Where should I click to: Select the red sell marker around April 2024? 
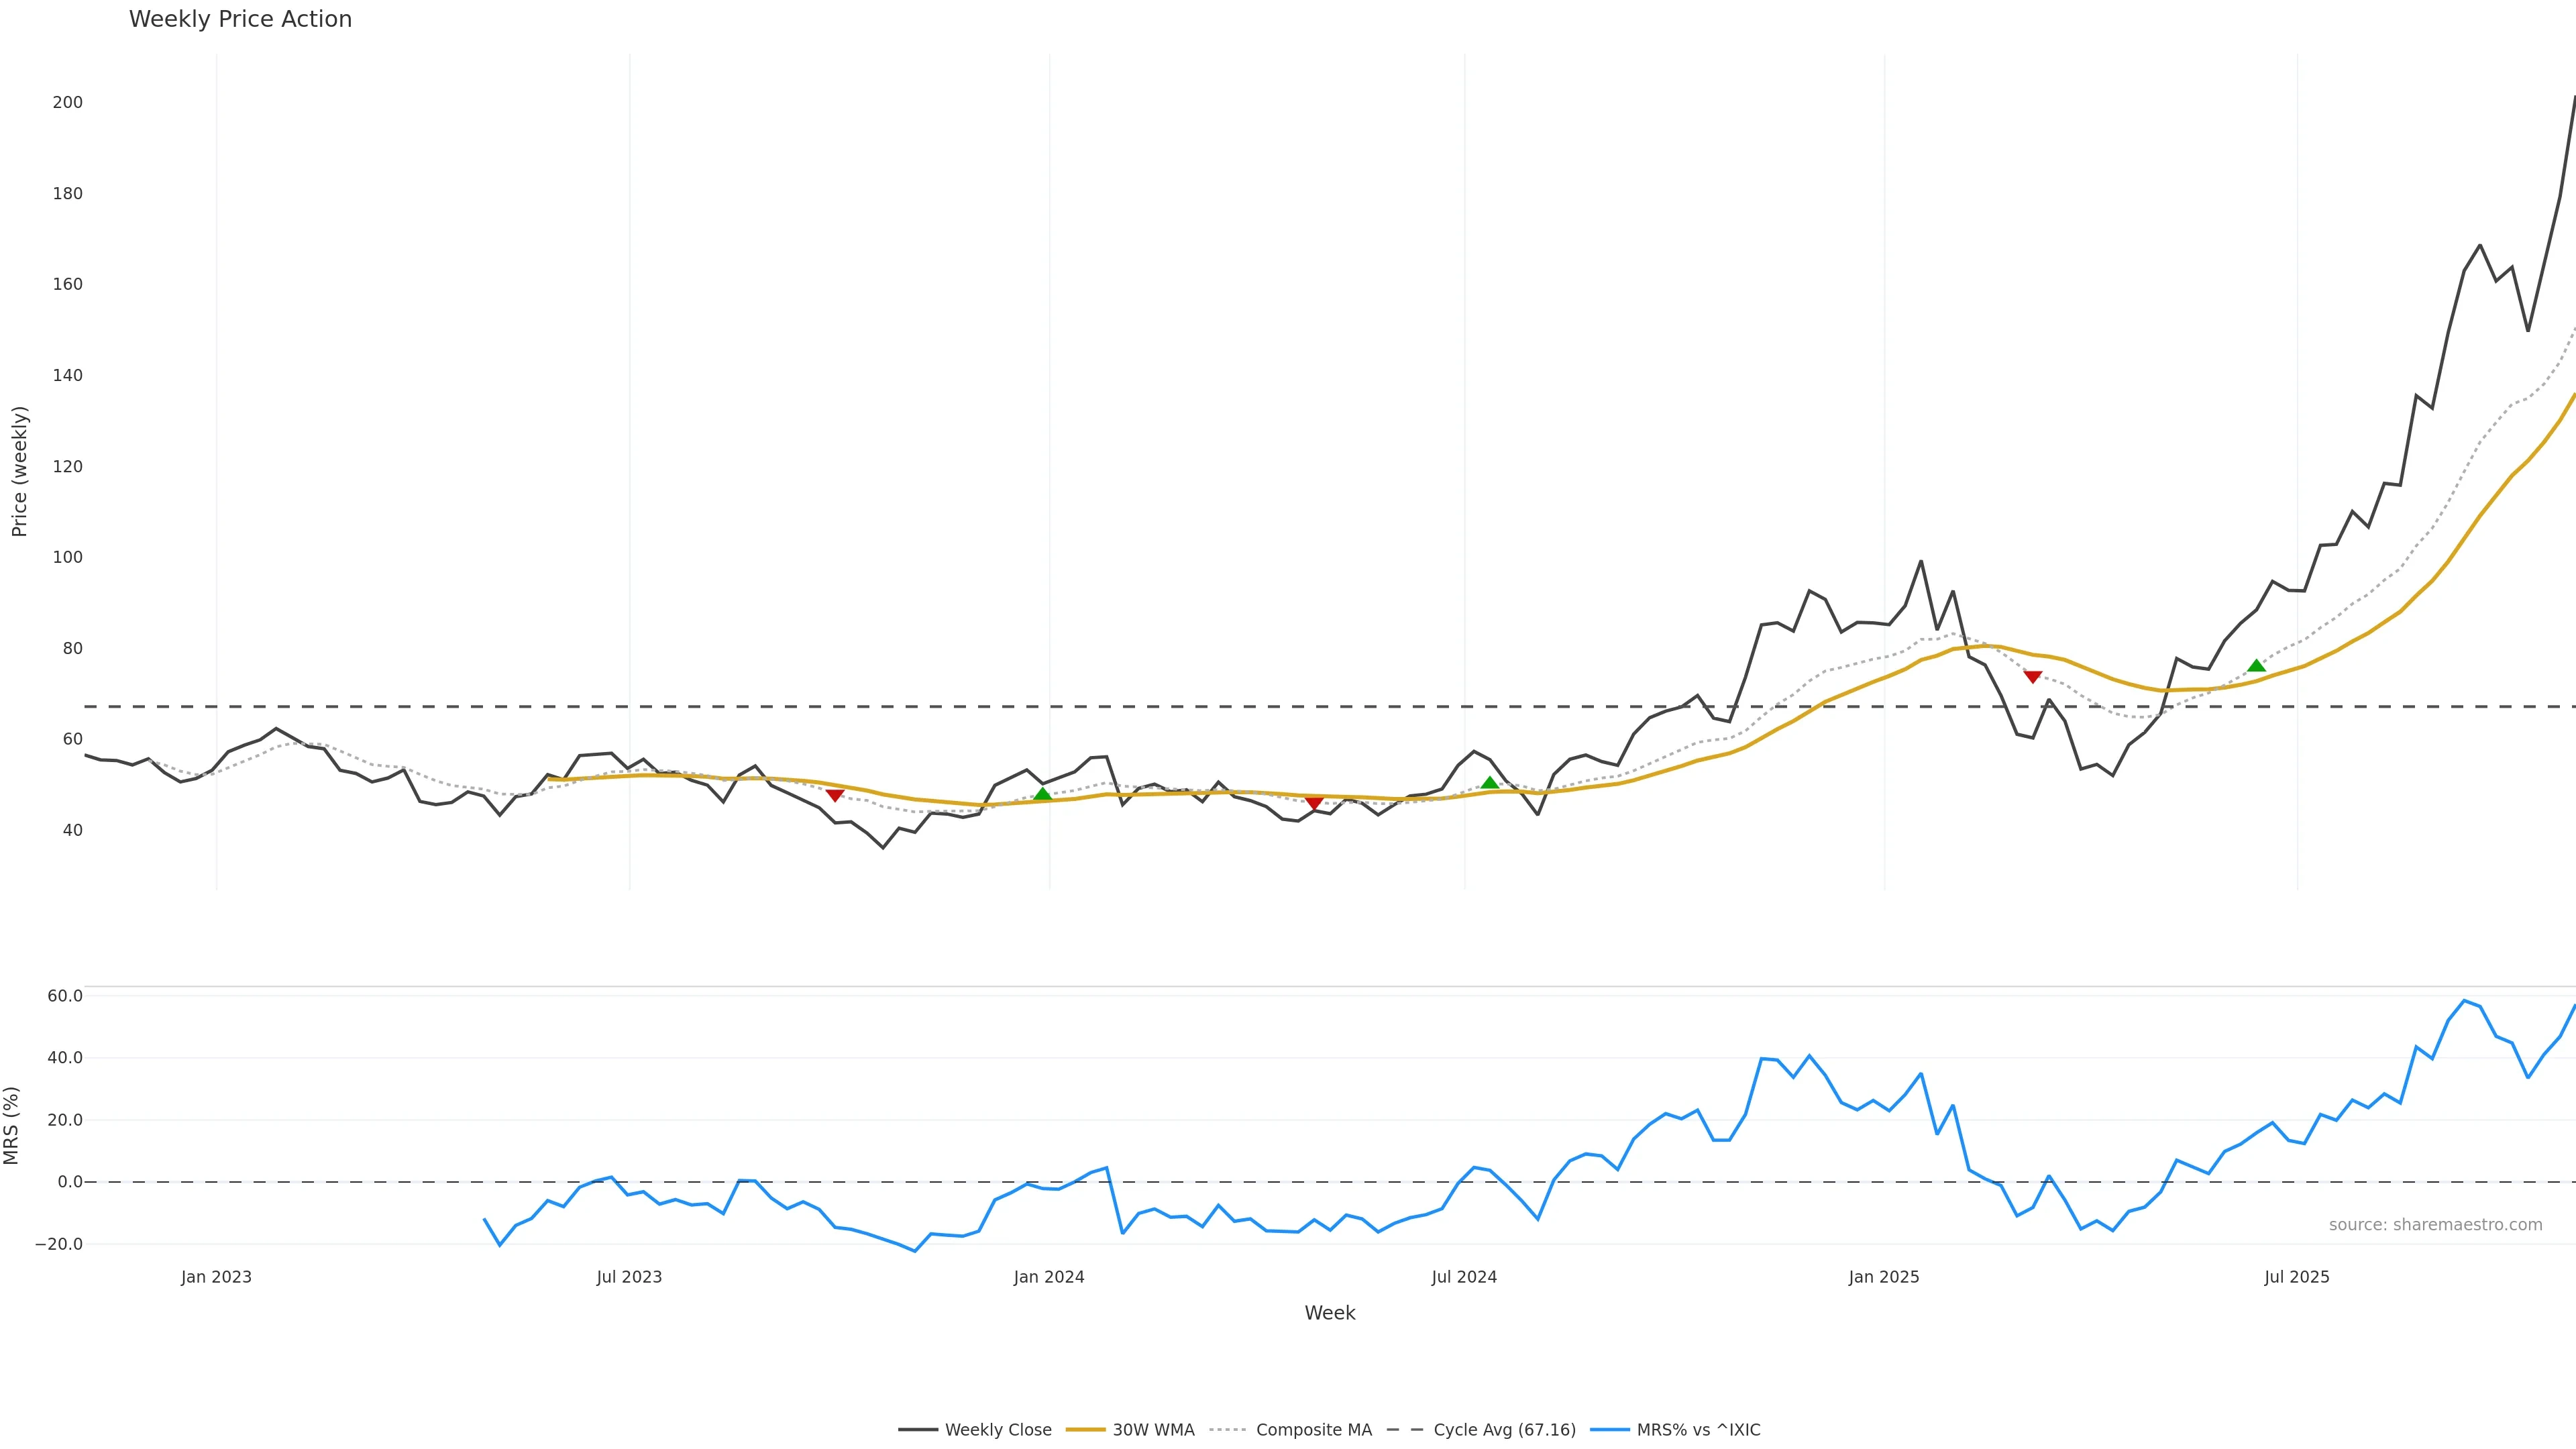(x=1314, y=803)
